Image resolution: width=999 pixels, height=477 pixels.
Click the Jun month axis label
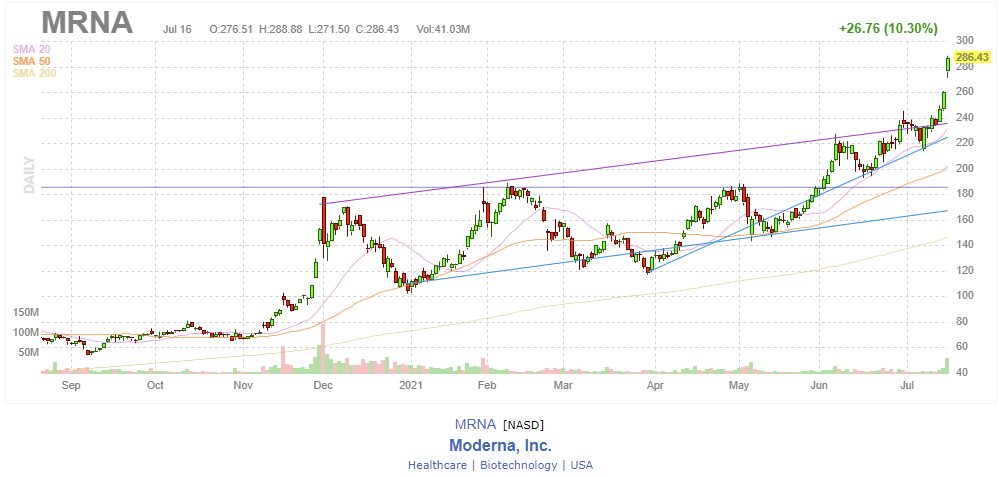[x=819, y=385]
